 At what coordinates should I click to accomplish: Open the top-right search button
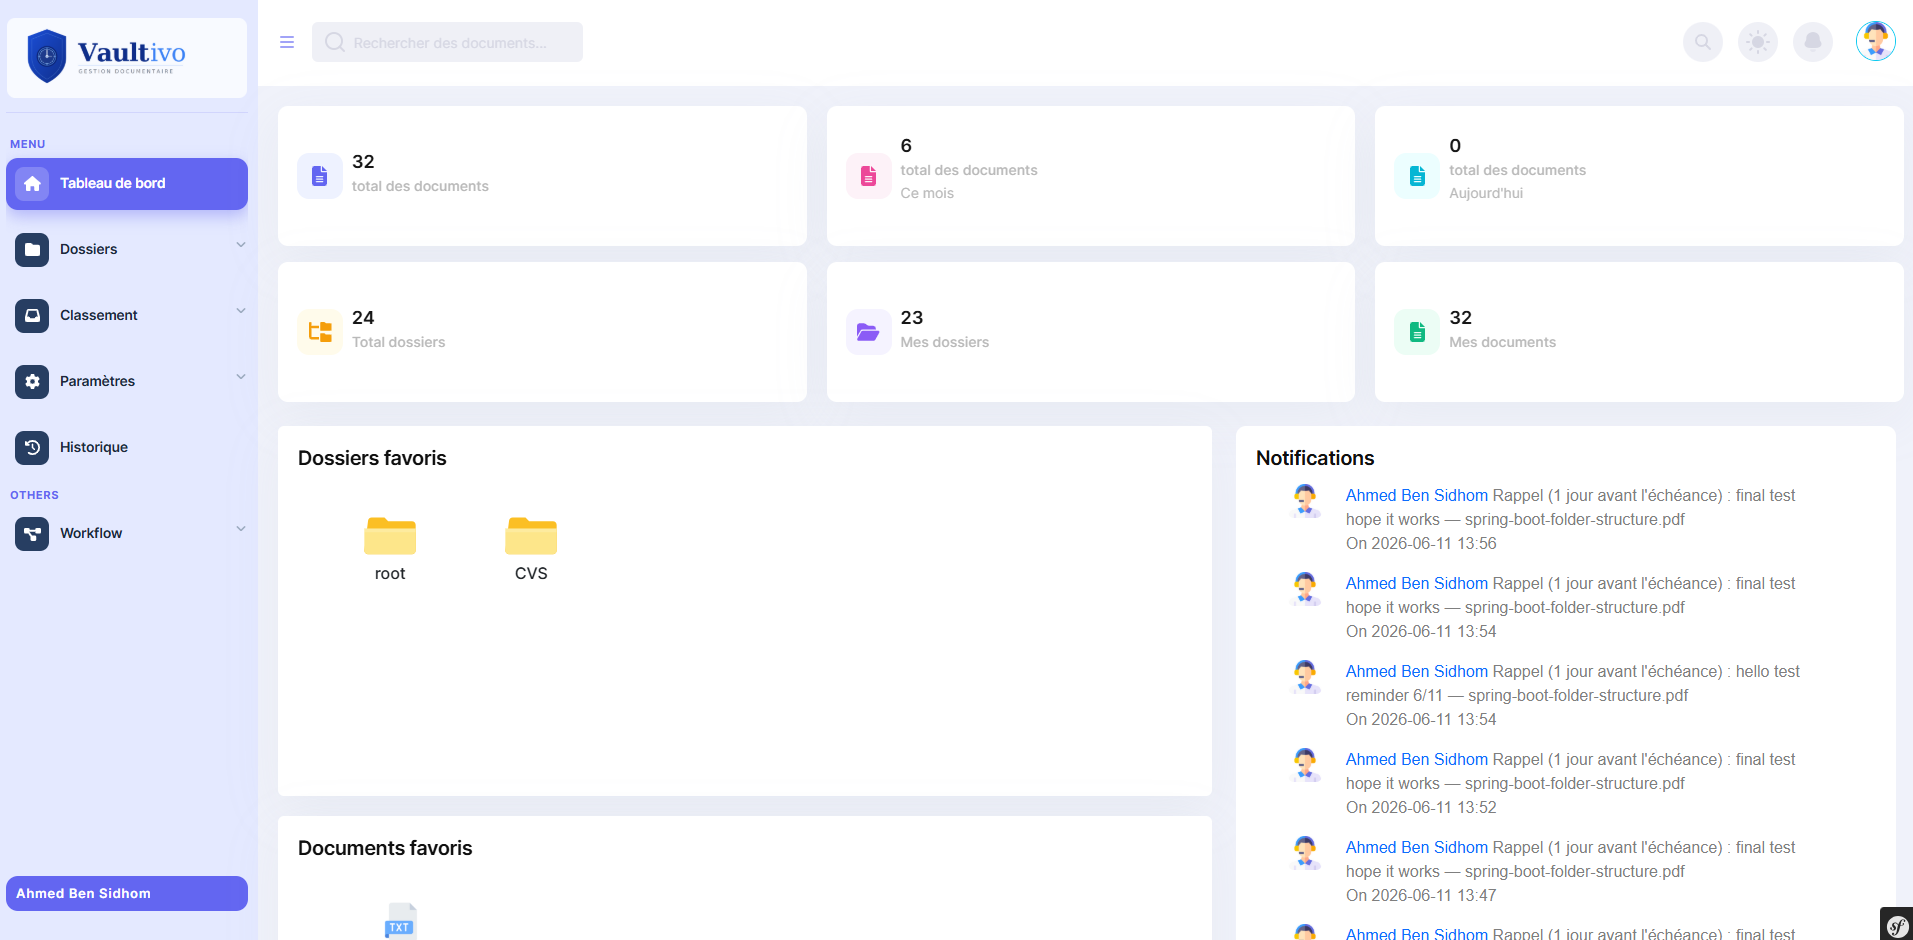pos(1702,42)
